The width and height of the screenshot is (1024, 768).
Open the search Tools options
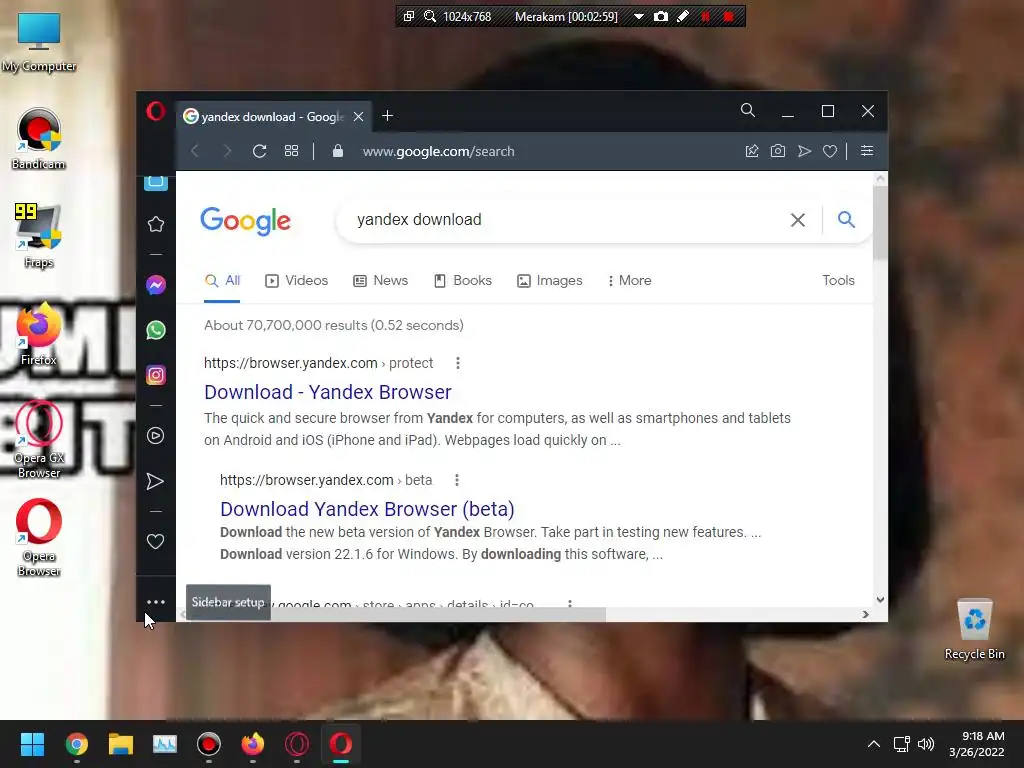click(x=839, y=280)
